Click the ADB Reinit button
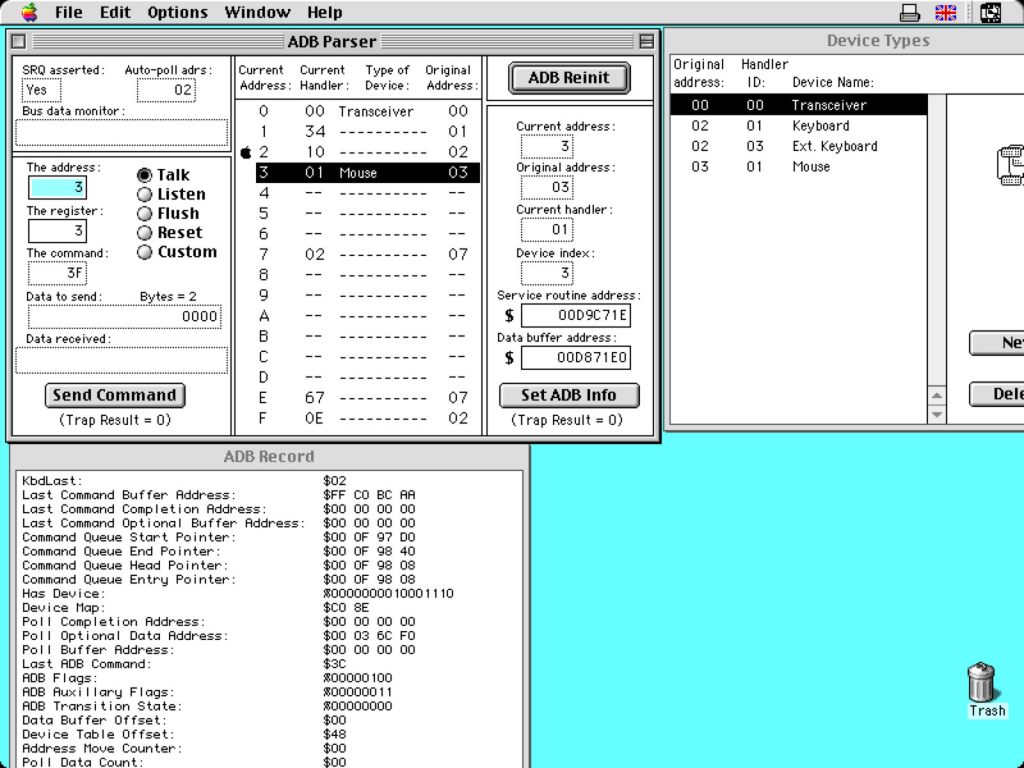 pyautogui.click(x=569, y=78)
